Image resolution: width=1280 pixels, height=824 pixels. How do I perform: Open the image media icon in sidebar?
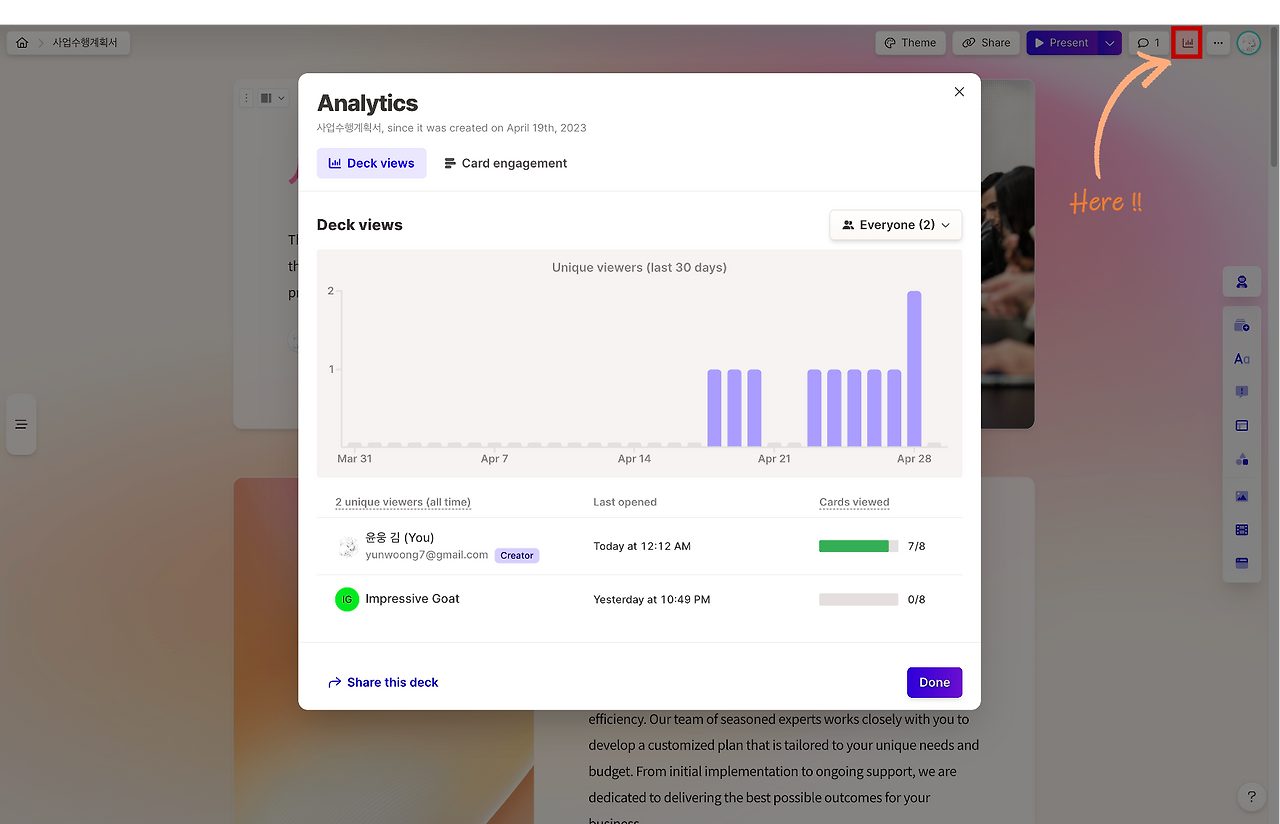(x=1241, y=496)
